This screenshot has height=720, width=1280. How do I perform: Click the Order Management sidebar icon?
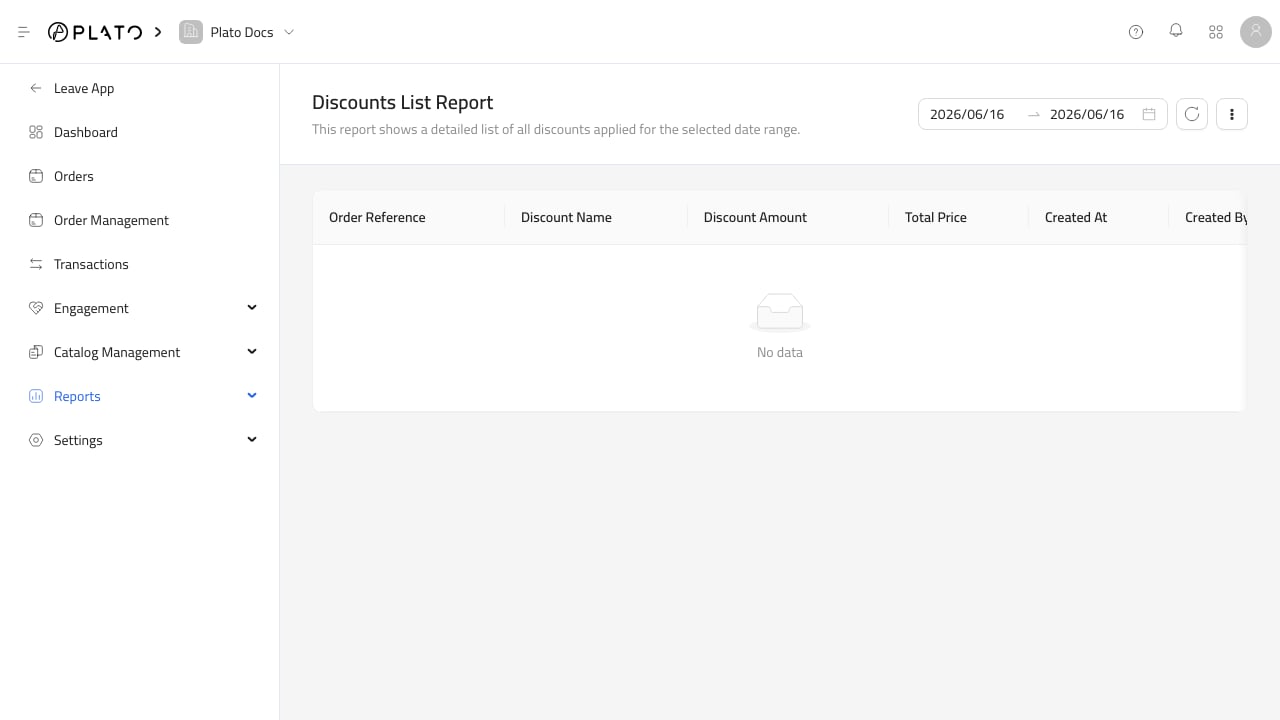[x=36, y=220]
